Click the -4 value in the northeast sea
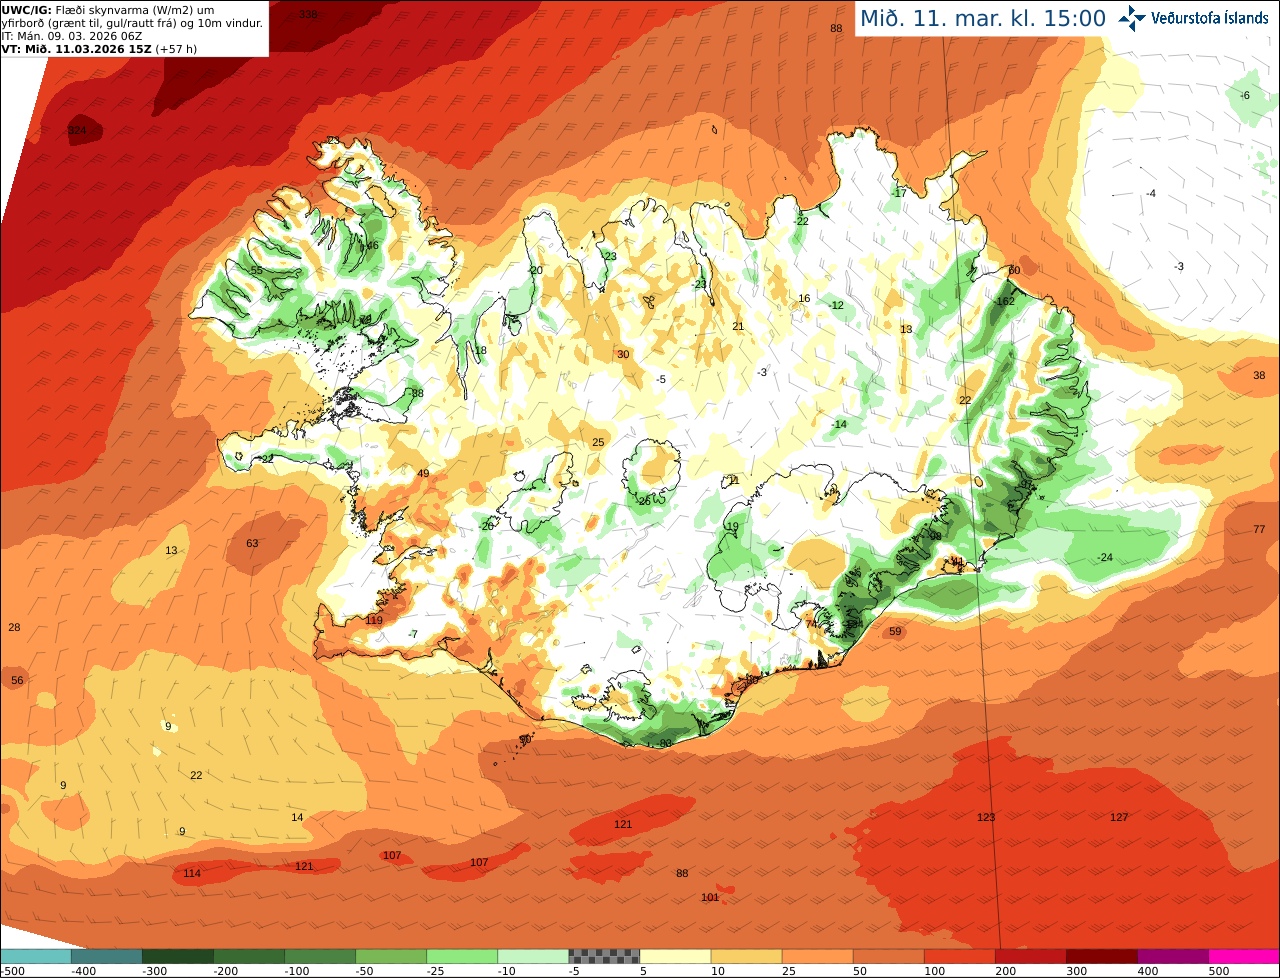 (x=1151, y=193)
